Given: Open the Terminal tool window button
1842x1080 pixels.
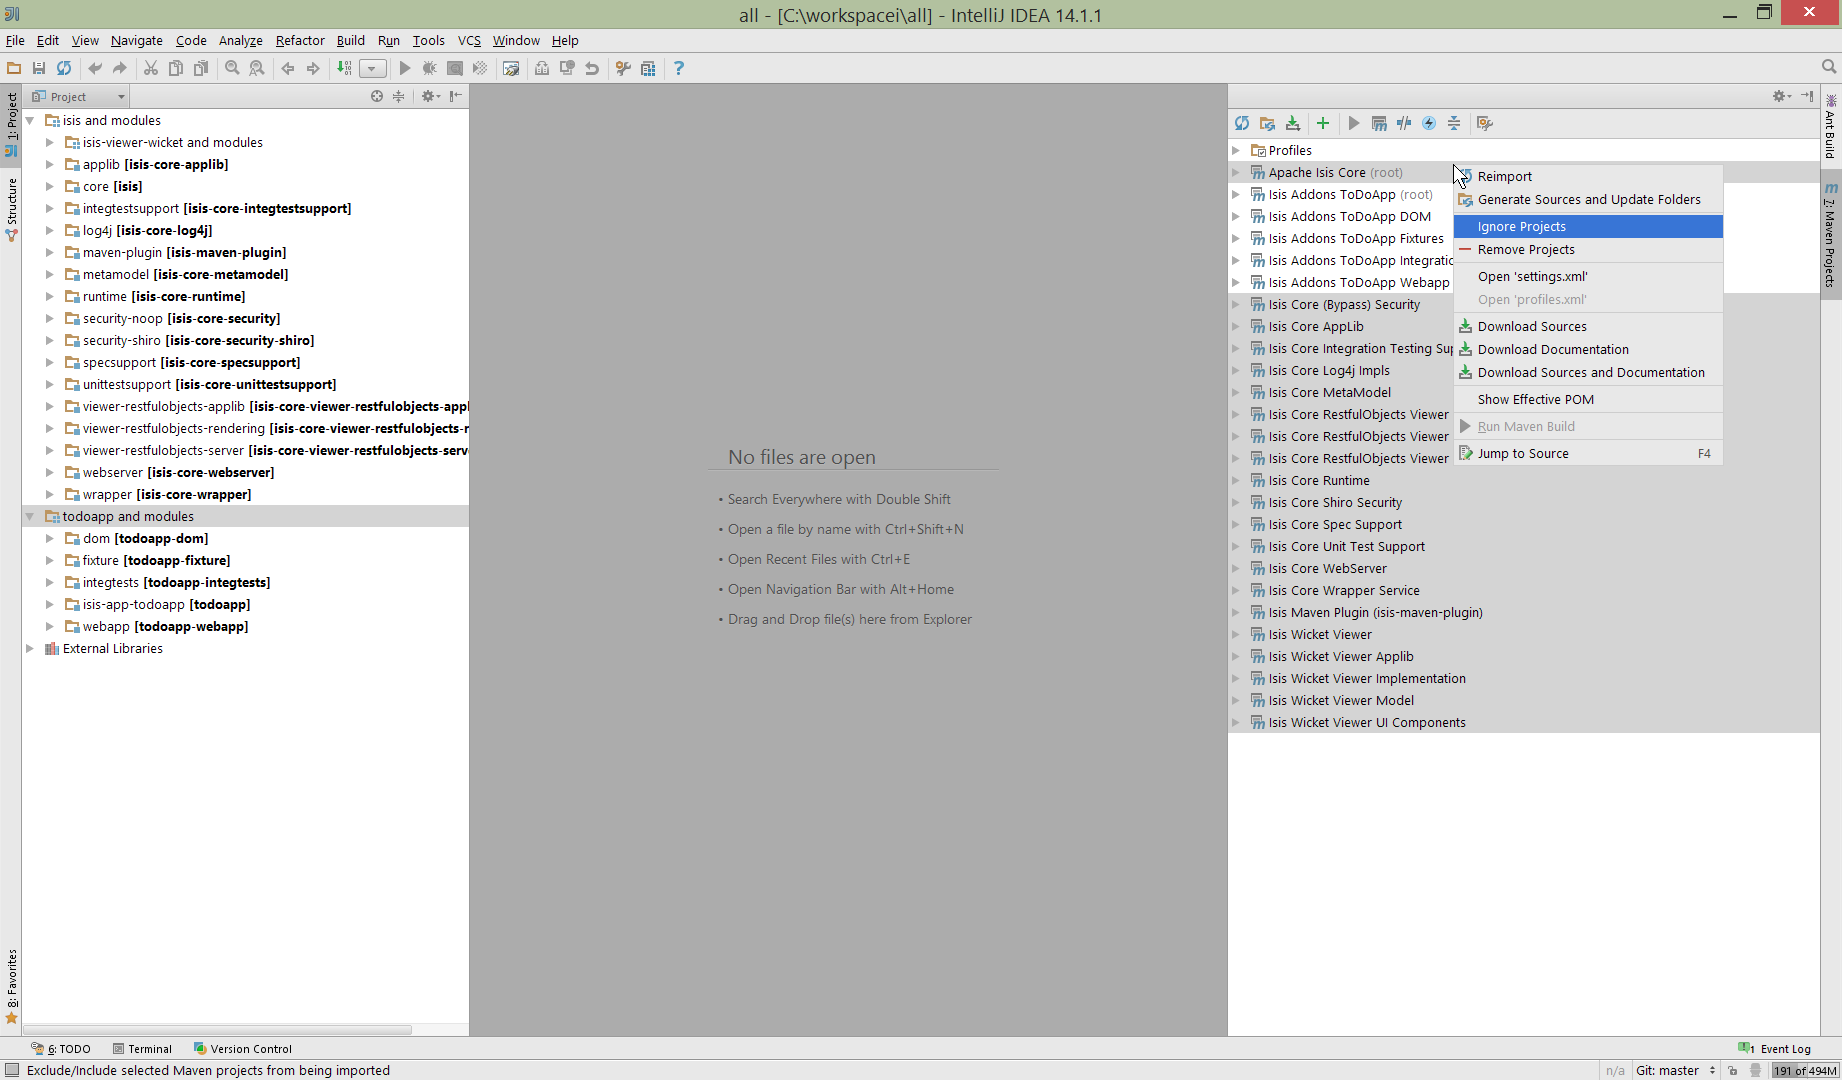Looking at the screenshot, I should [x=142, y=1049].
